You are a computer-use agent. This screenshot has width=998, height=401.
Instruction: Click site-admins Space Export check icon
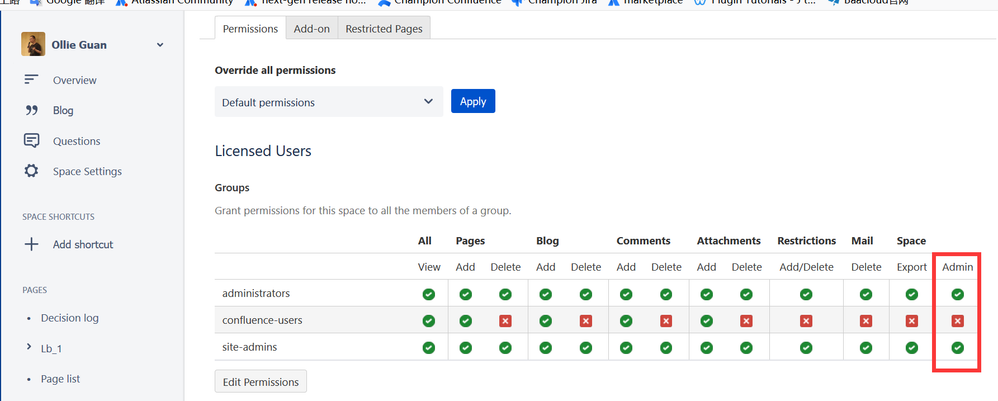911,348
